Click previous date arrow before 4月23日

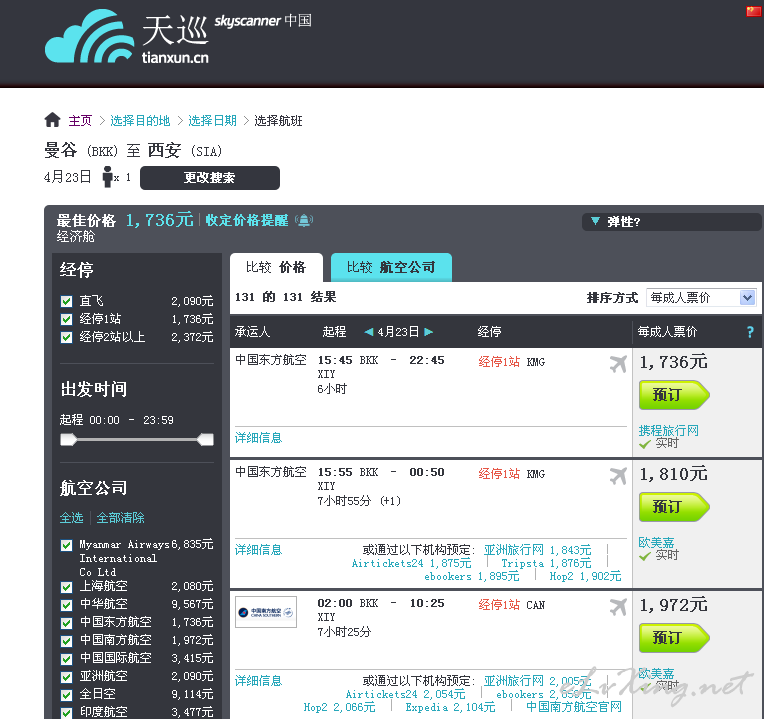pyautogui.click(x=369, y=332)
